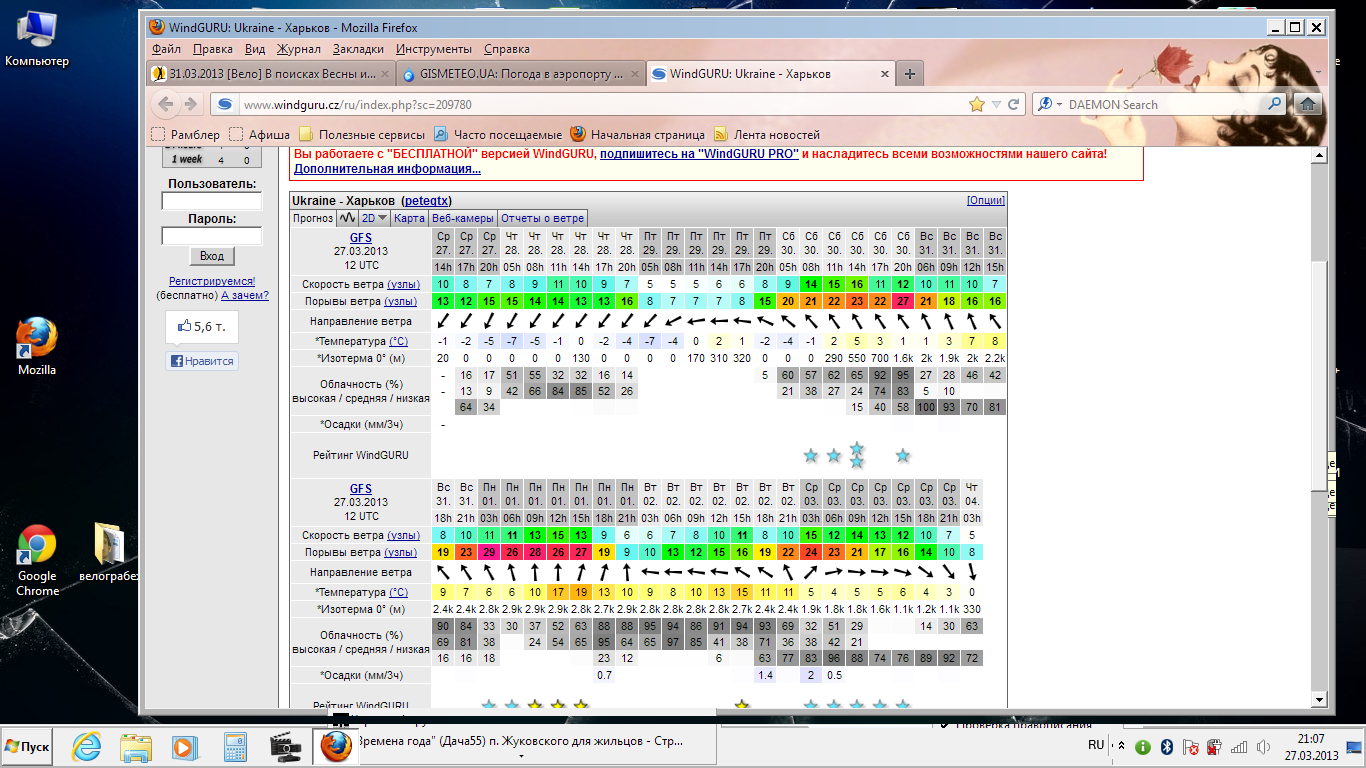Open the Calculator from the taskbar

click(x=235, y=746)
